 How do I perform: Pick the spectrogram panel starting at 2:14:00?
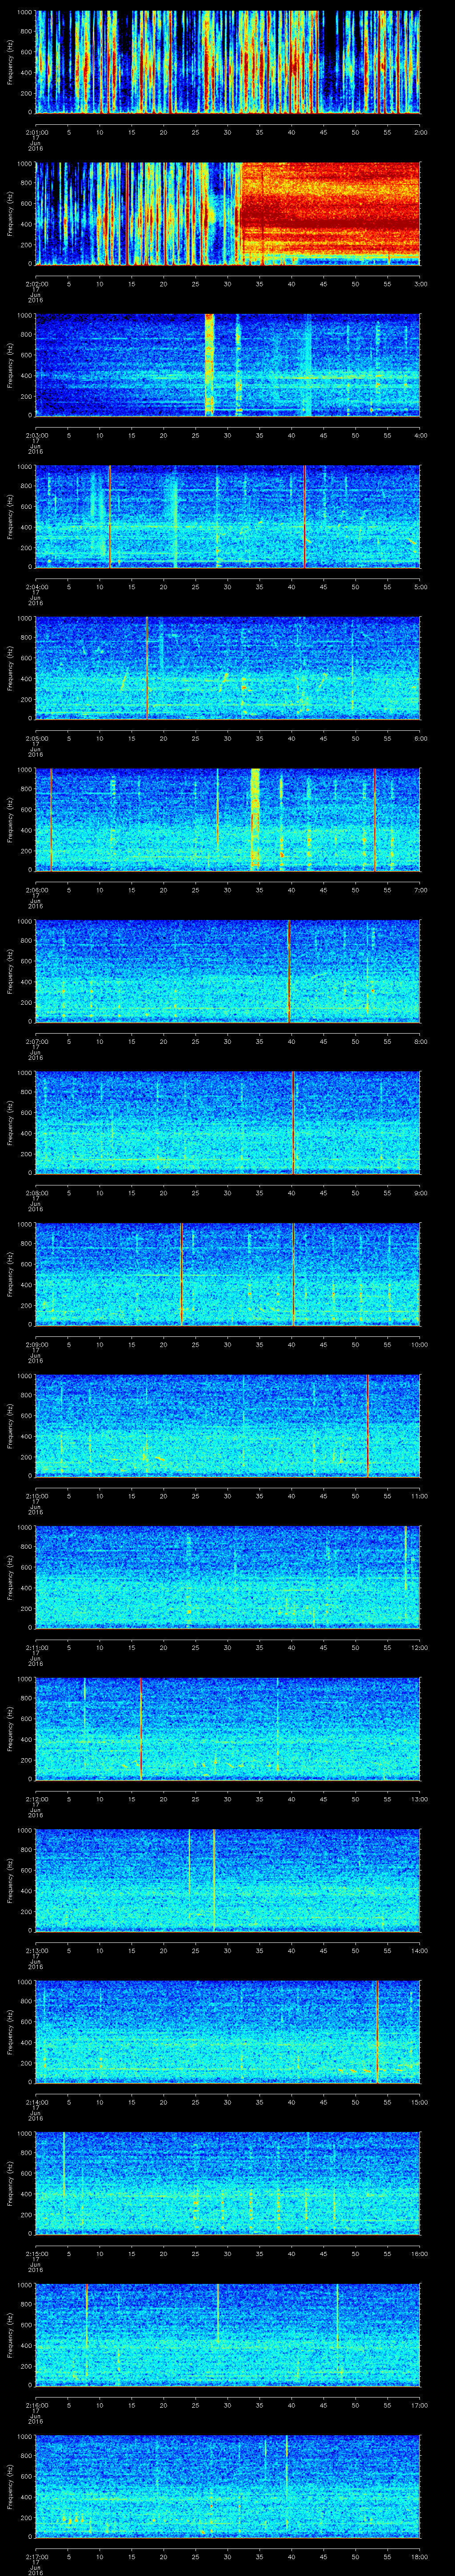coord(228,2032)
